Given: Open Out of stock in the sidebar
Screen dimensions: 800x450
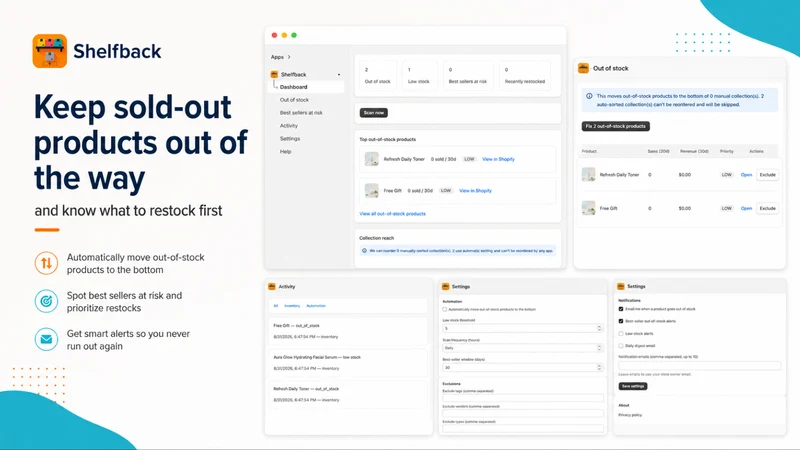Looking at the screenshot, I should 294,100.
